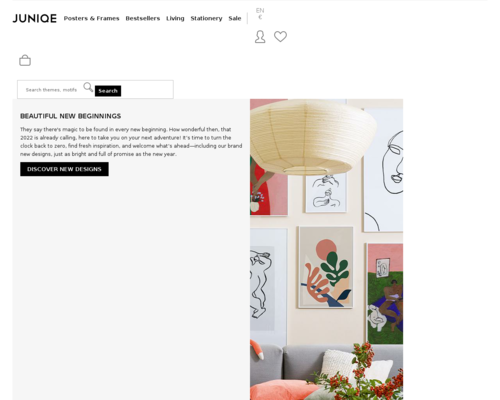Click the abstract leaf poster

(x=326, y=267)
